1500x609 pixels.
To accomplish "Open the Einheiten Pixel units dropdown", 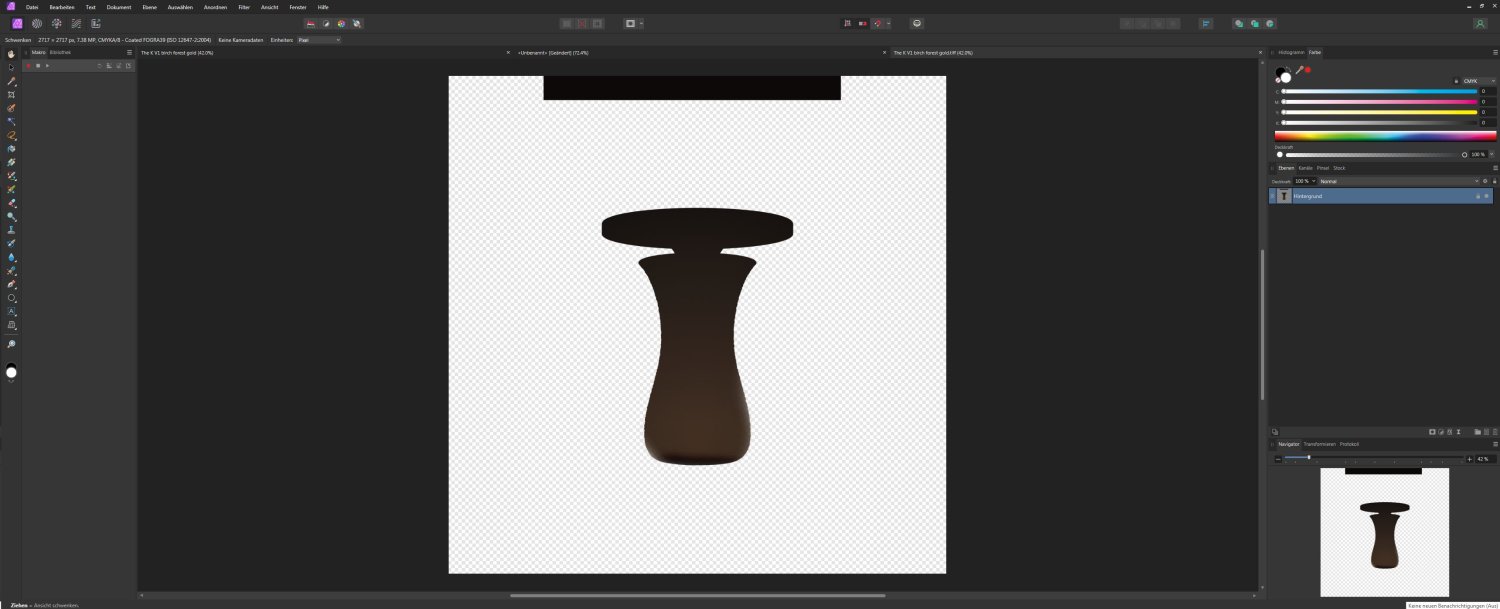I will pos(319,40).
